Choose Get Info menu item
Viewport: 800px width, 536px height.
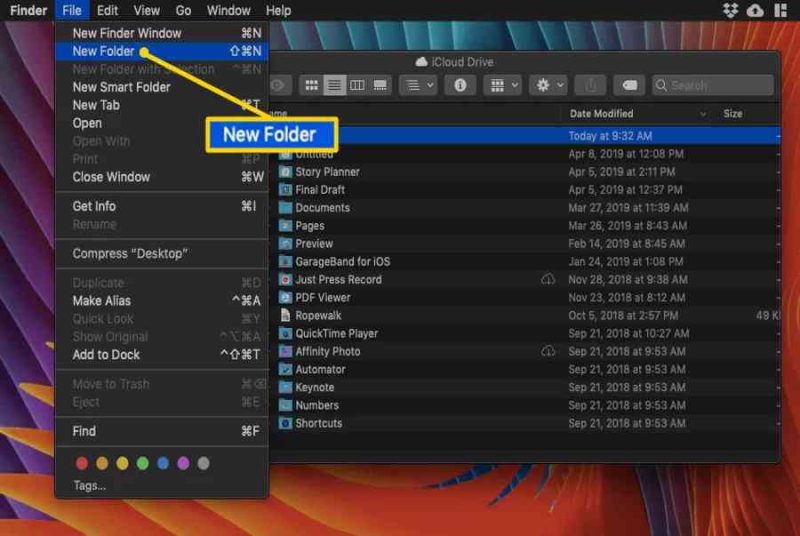click(x=162, y=206)
